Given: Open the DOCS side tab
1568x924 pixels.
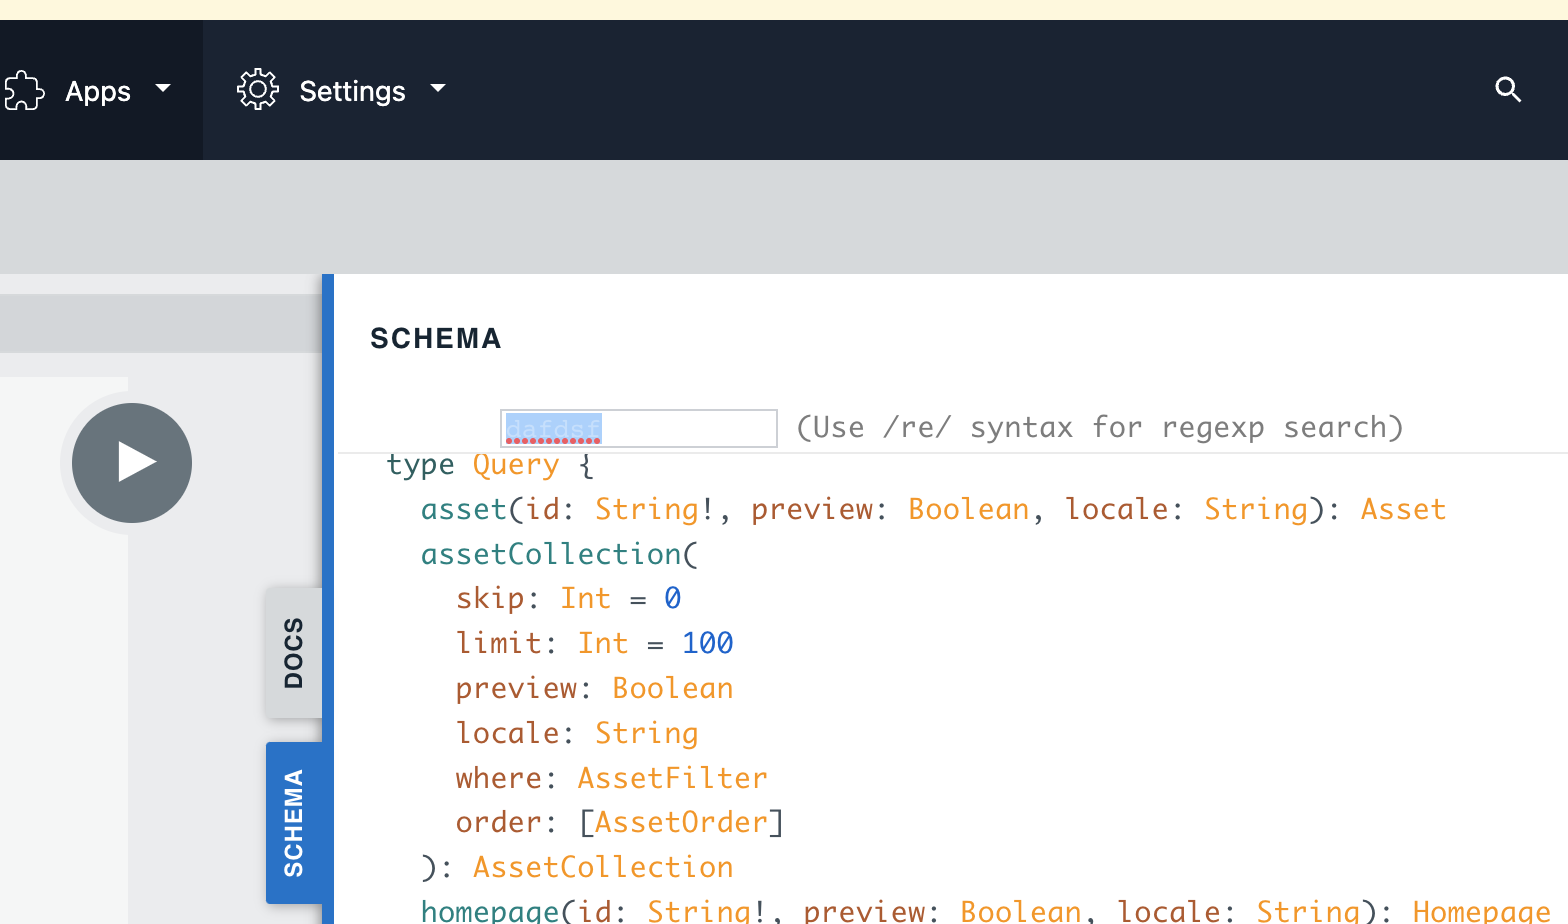Looking at the screenshot, I should tap(294, 653).
